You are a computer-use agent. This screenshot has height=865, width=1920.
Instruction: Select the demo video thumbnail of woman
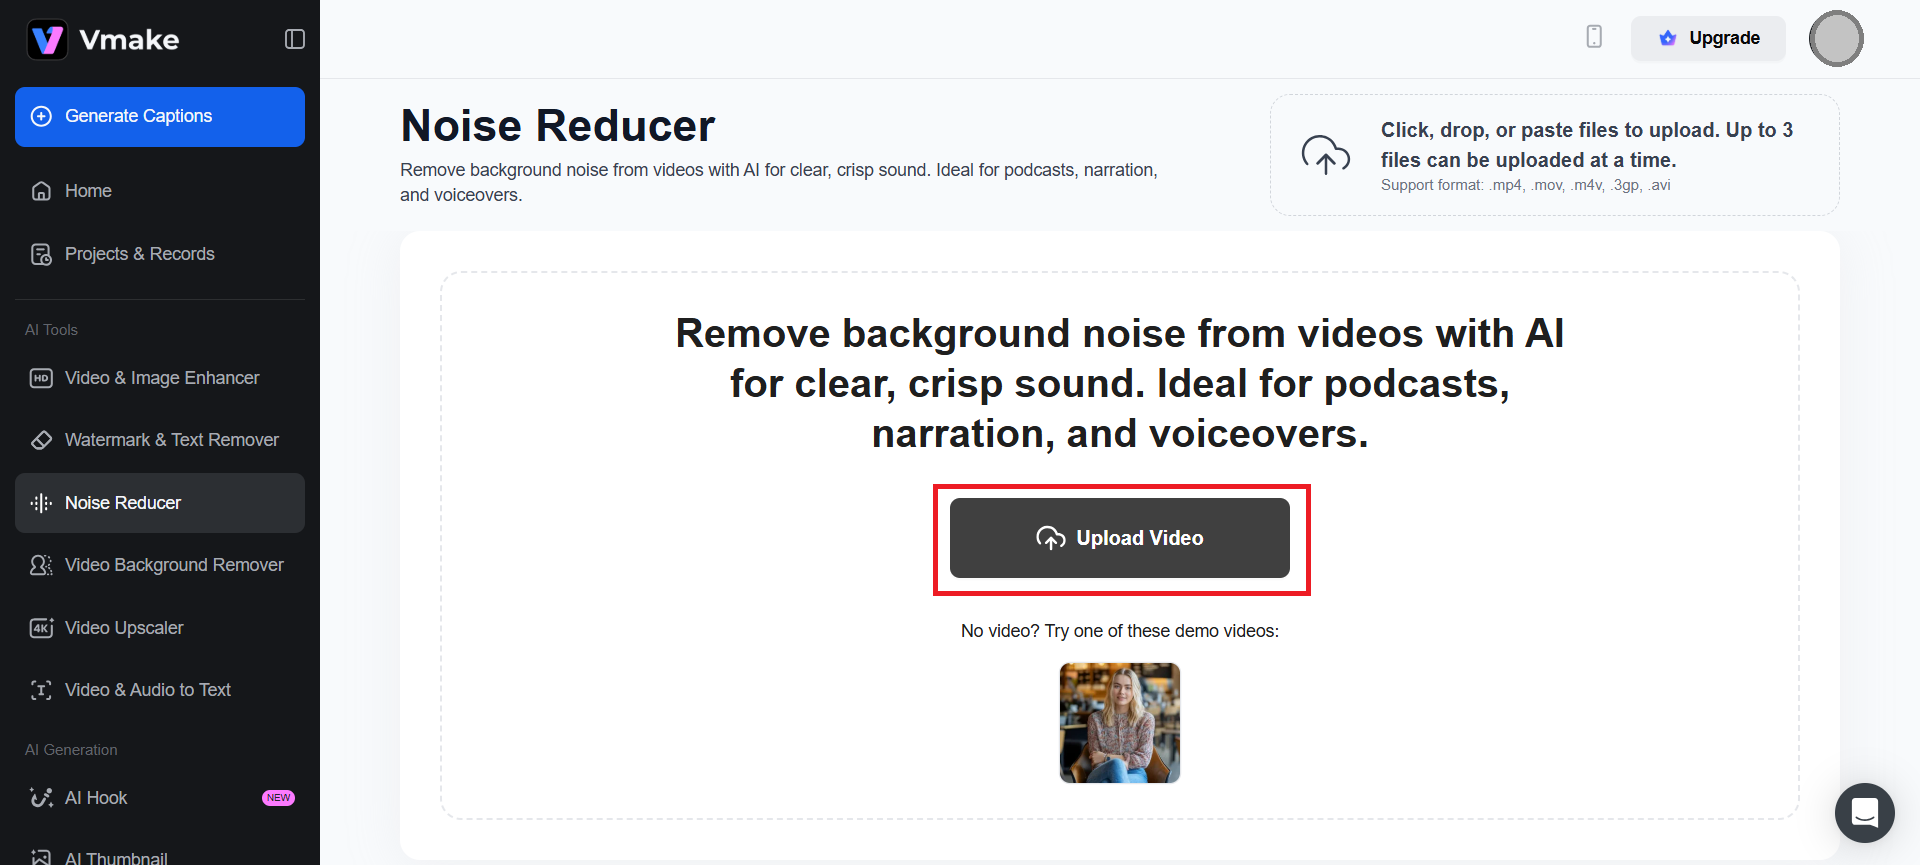[1119, 723]
